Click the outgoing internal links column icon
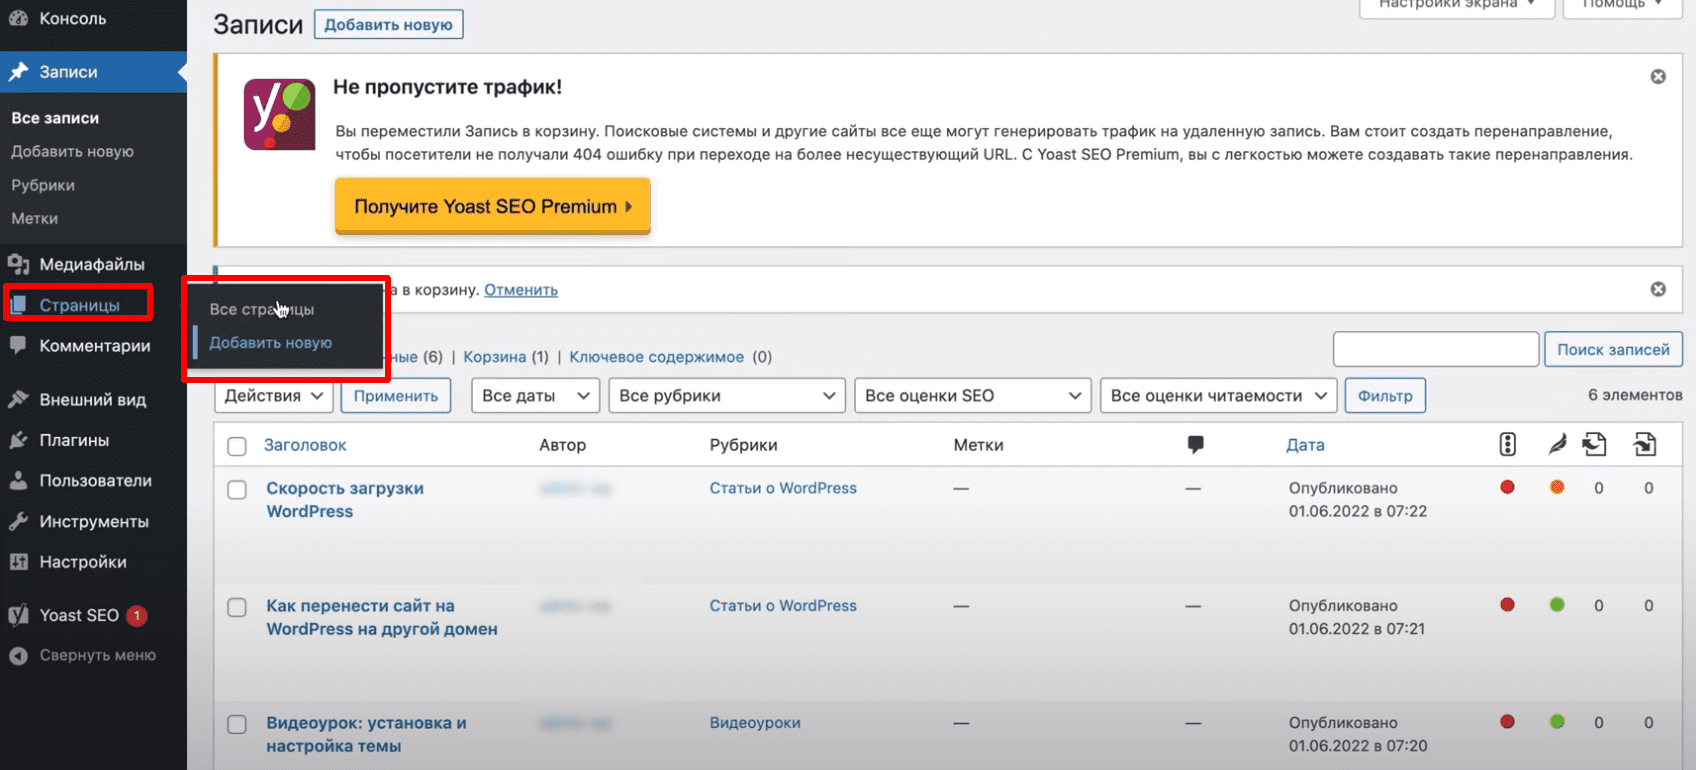 pyautogui.click(x=1595, y=445)
